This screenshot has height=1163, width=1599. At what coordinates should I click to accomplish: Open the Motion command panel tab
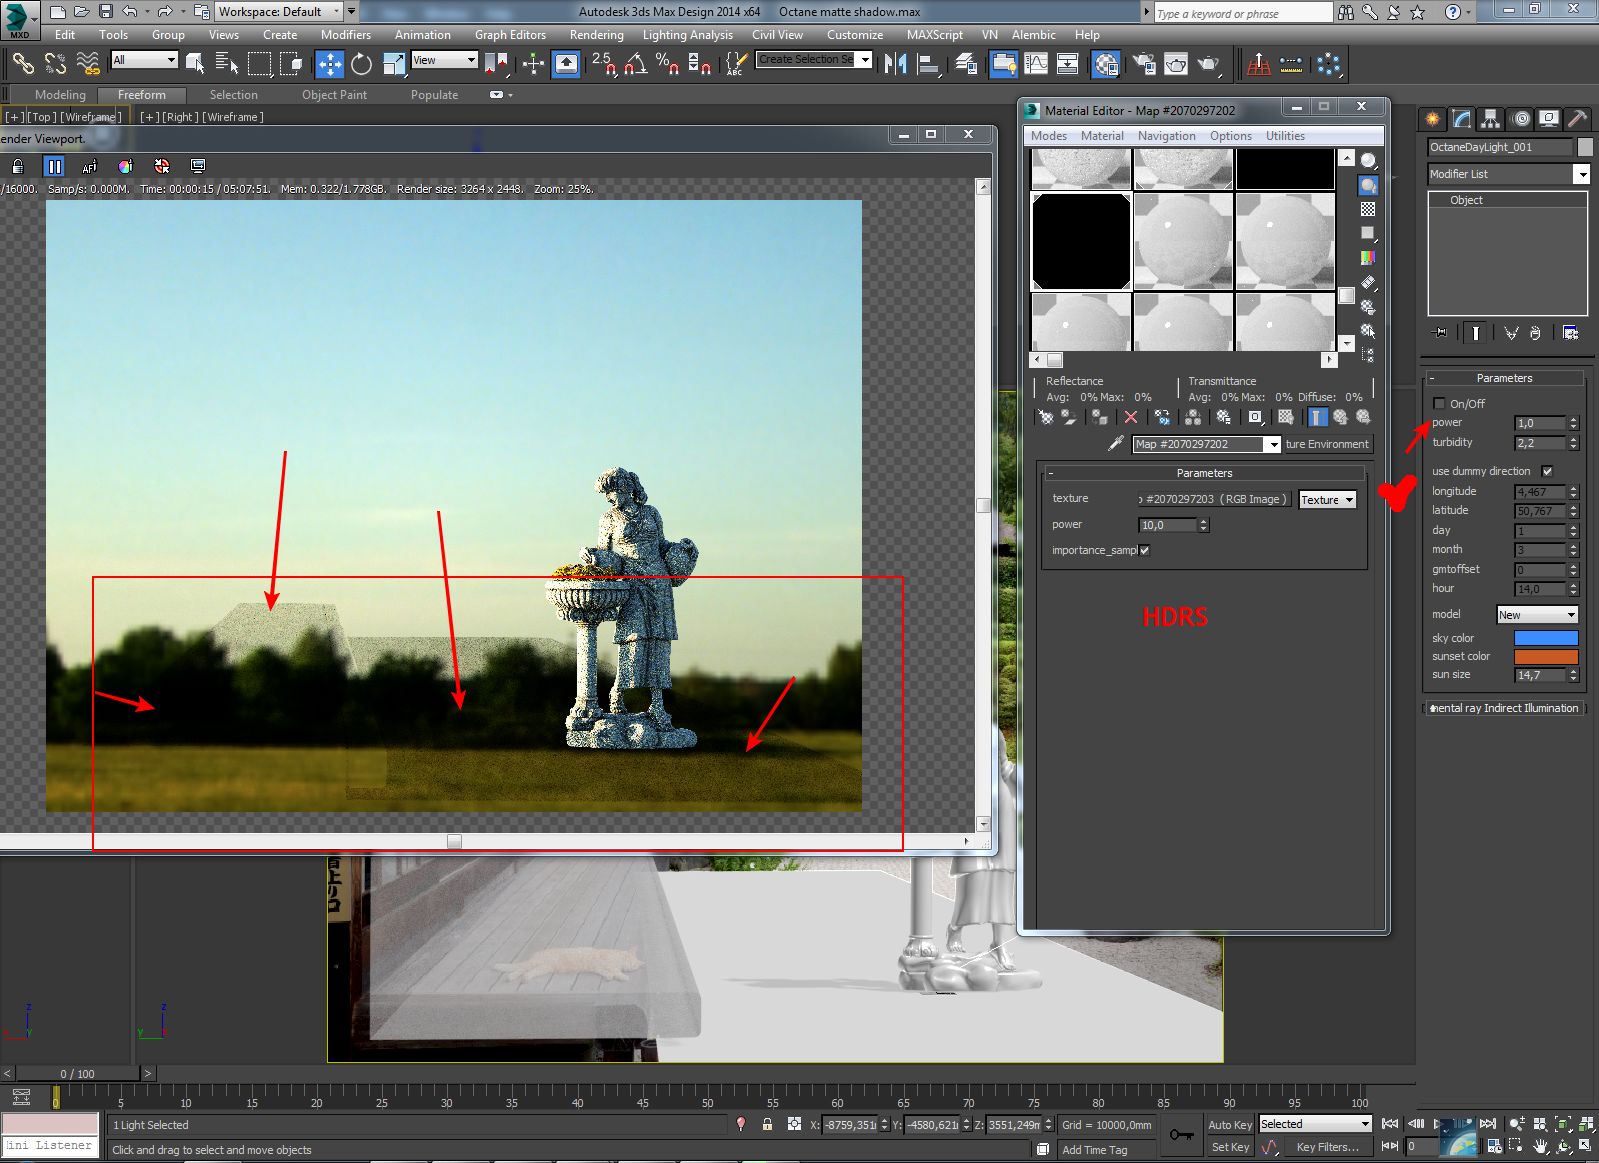pos(1520,119)
